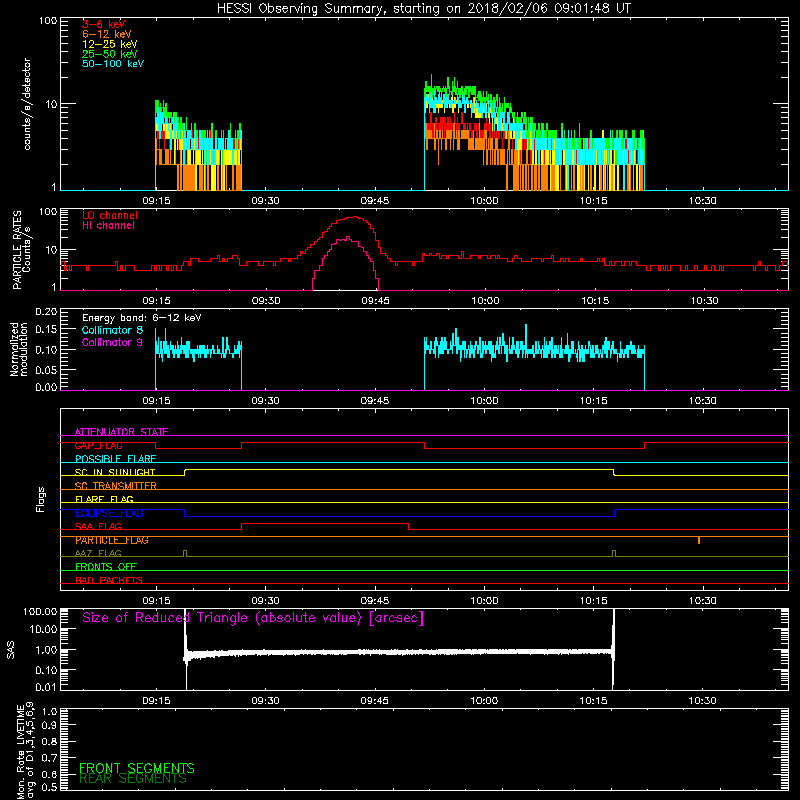This screenshot has width=800, height=800.
Task: Click the peak of the HI channel curve
Action: click(x=348, y=238)
